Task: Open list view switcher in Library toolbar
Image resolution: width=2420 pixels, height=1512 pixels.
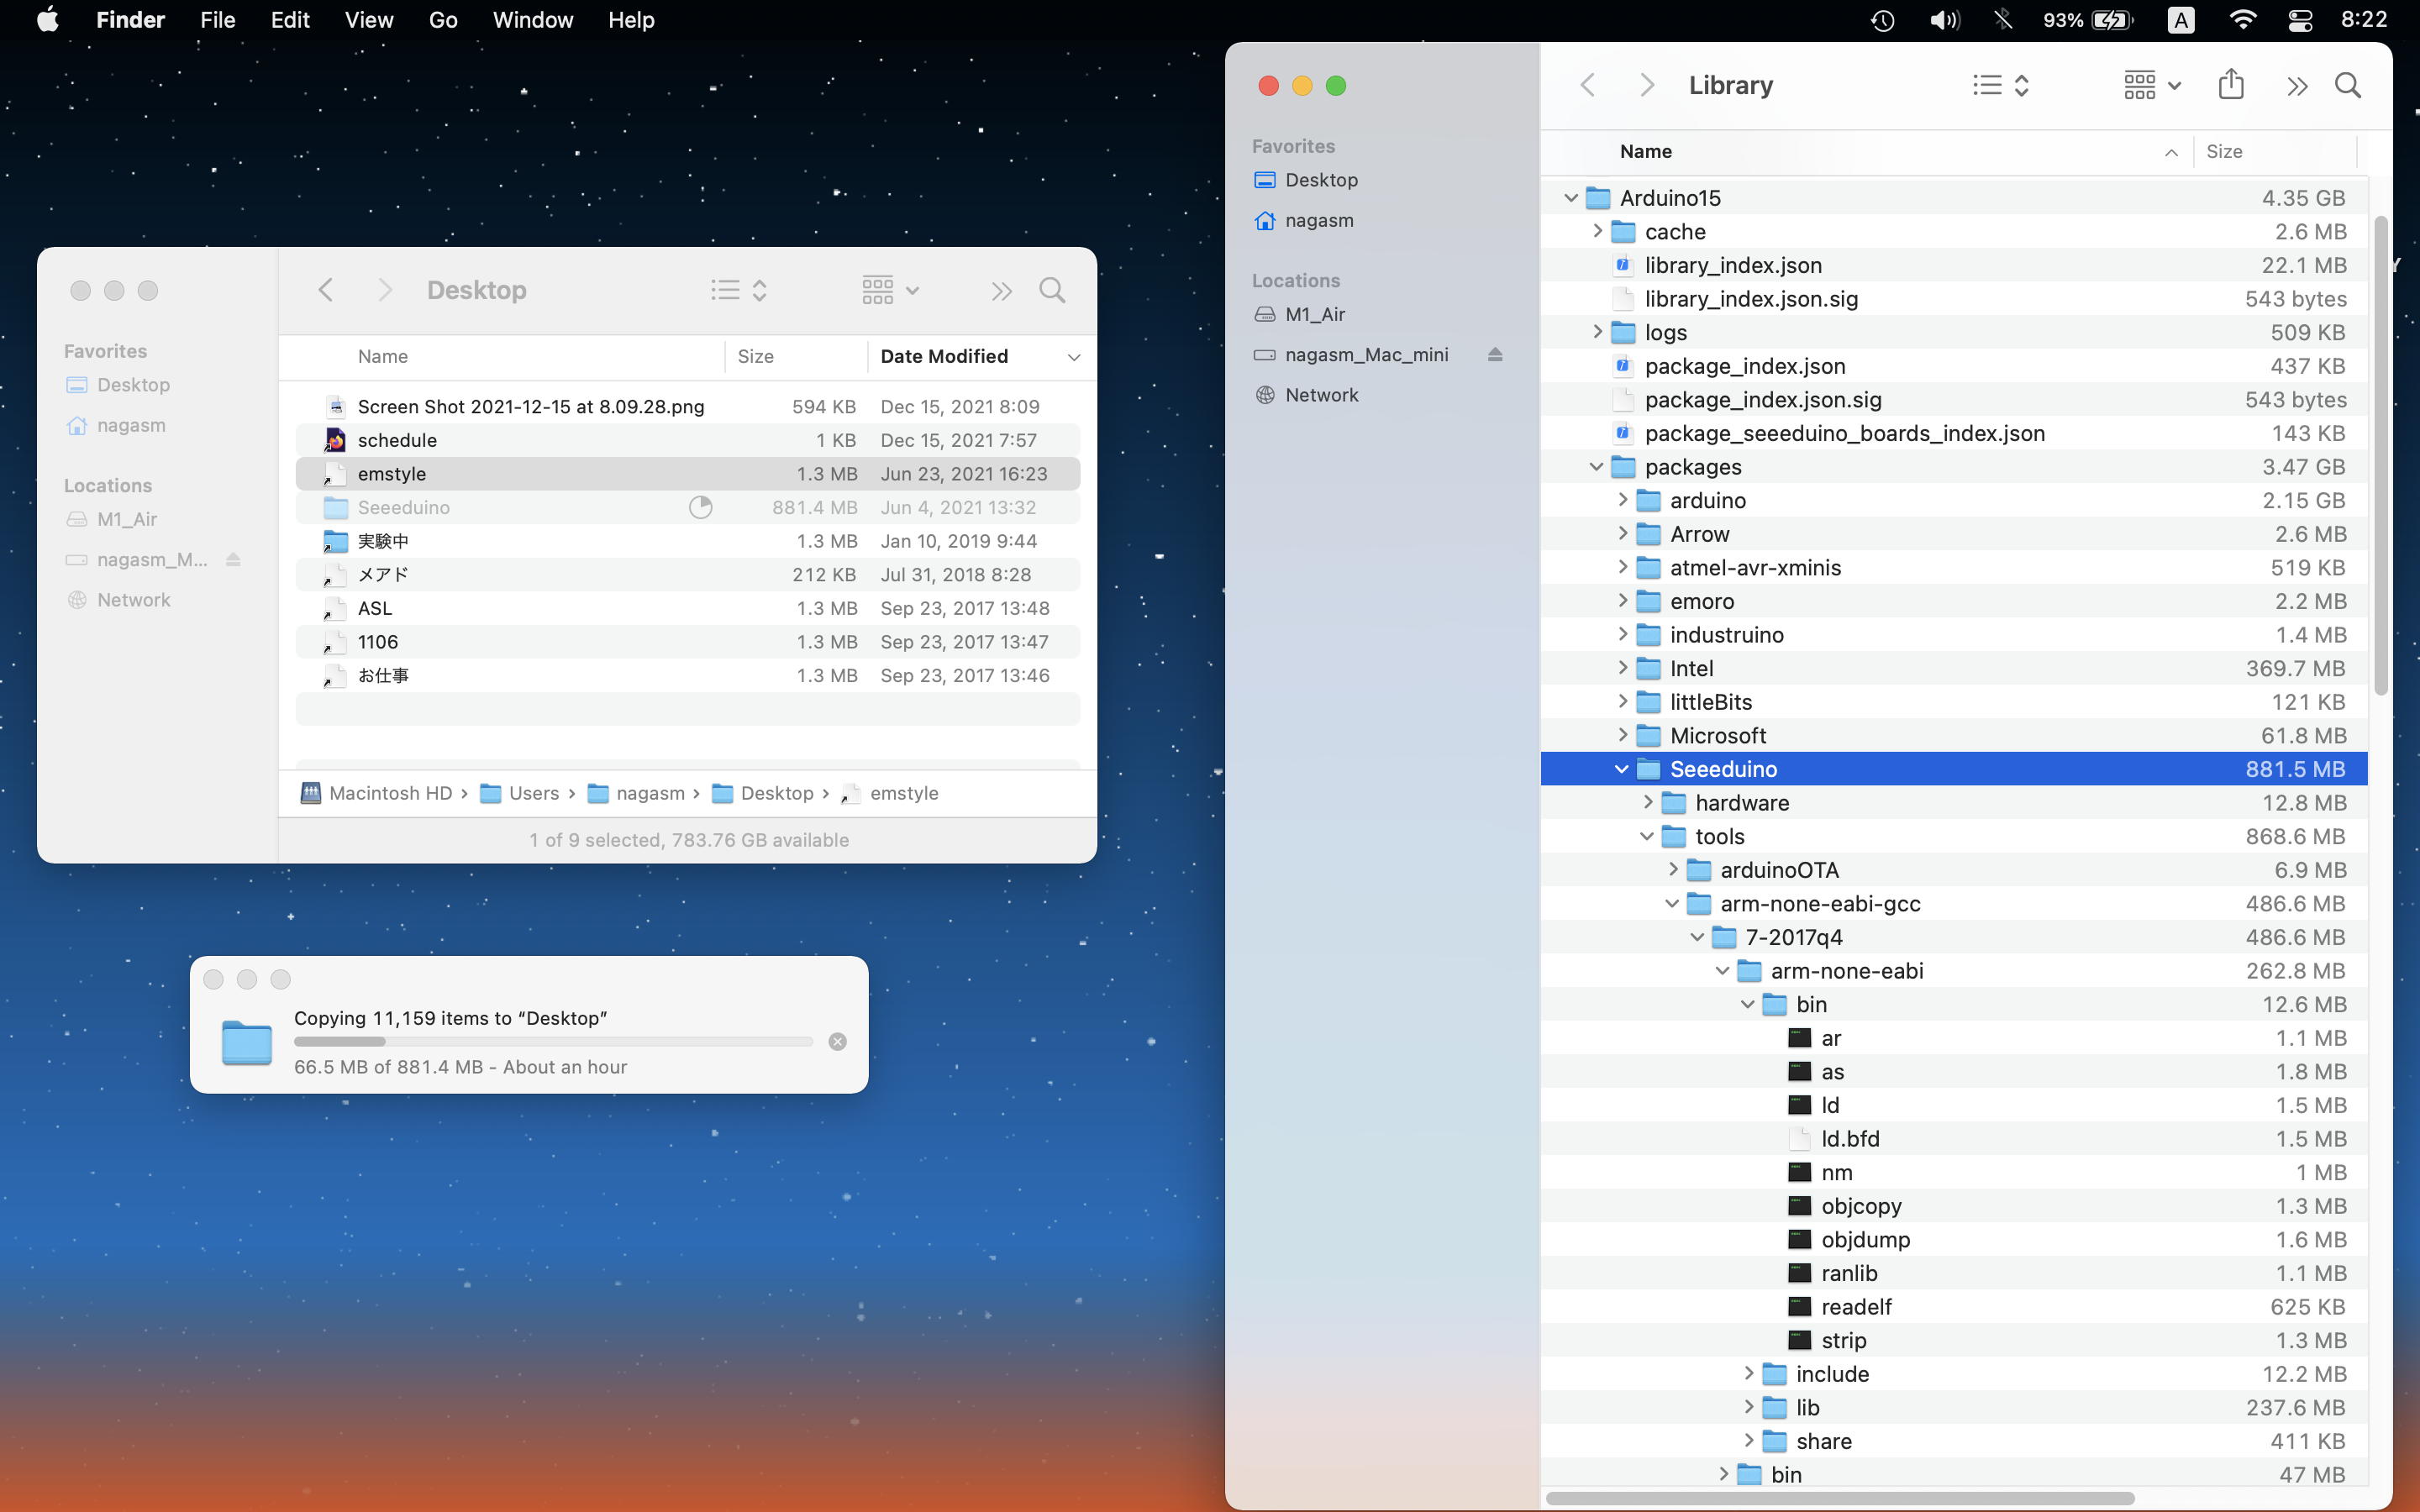Action: click(x=2000, y=85)
